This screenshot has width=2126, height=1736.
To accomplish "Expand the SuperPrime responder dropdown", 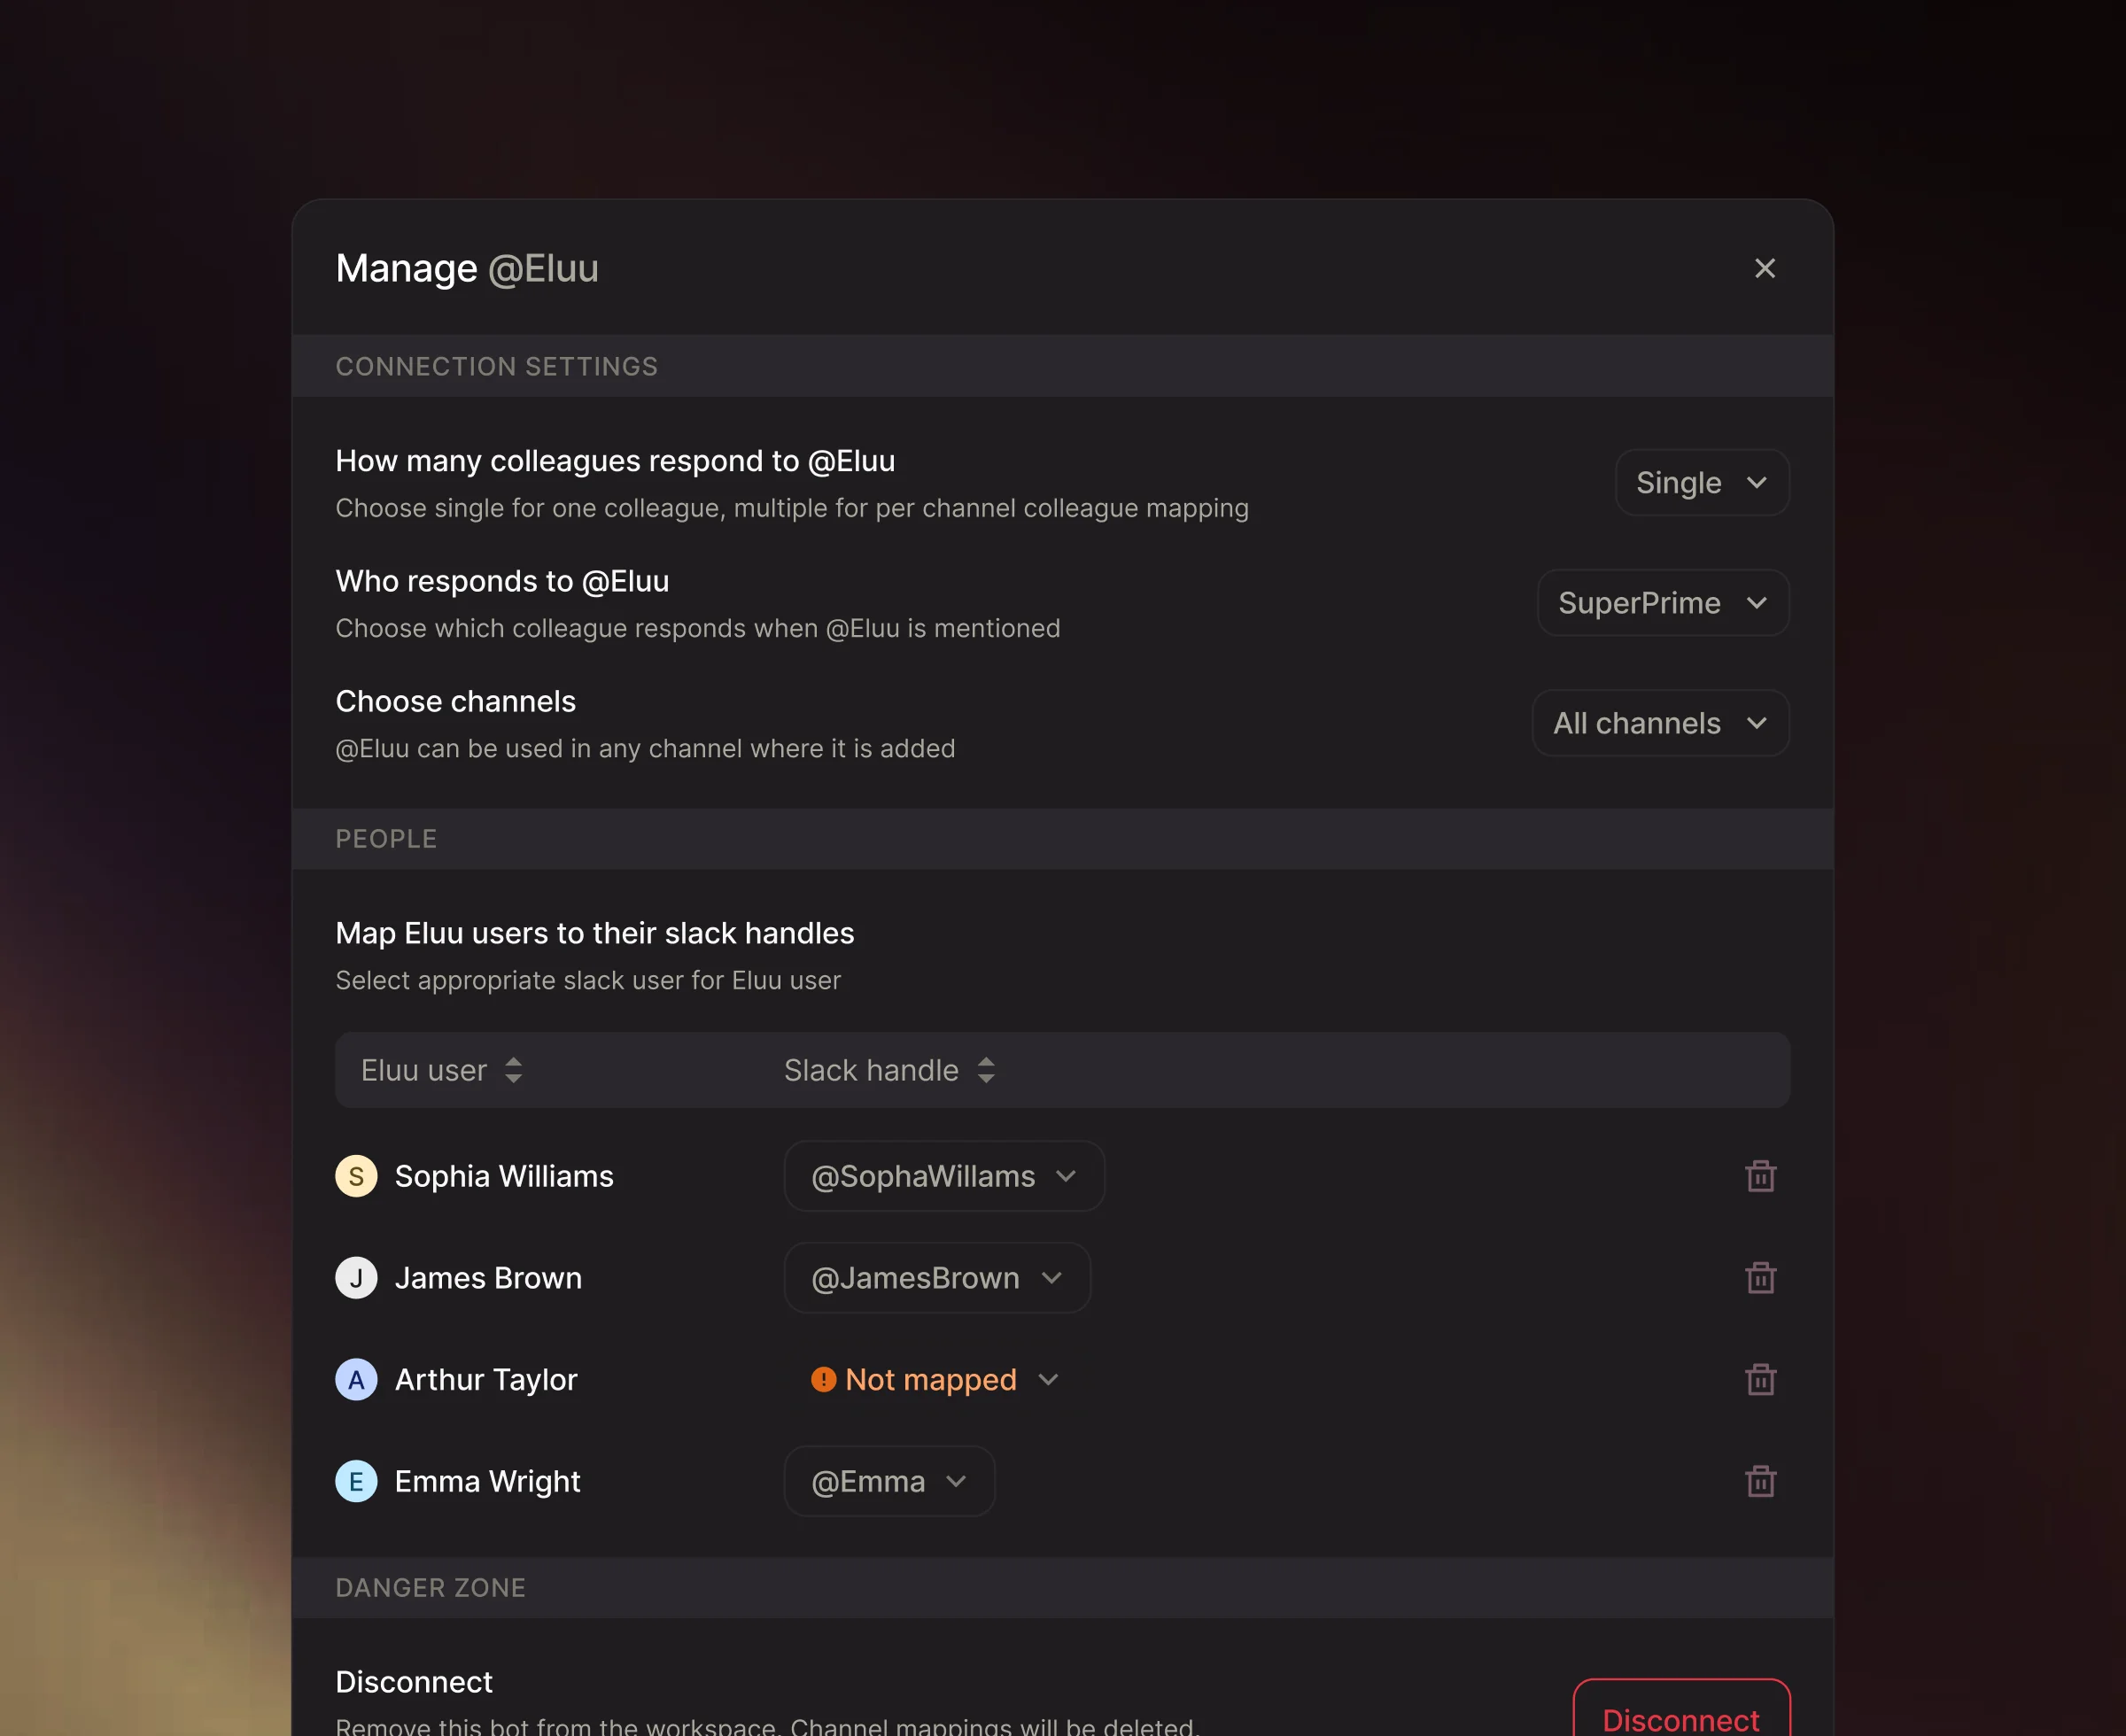I will (x=1662, y=603).
